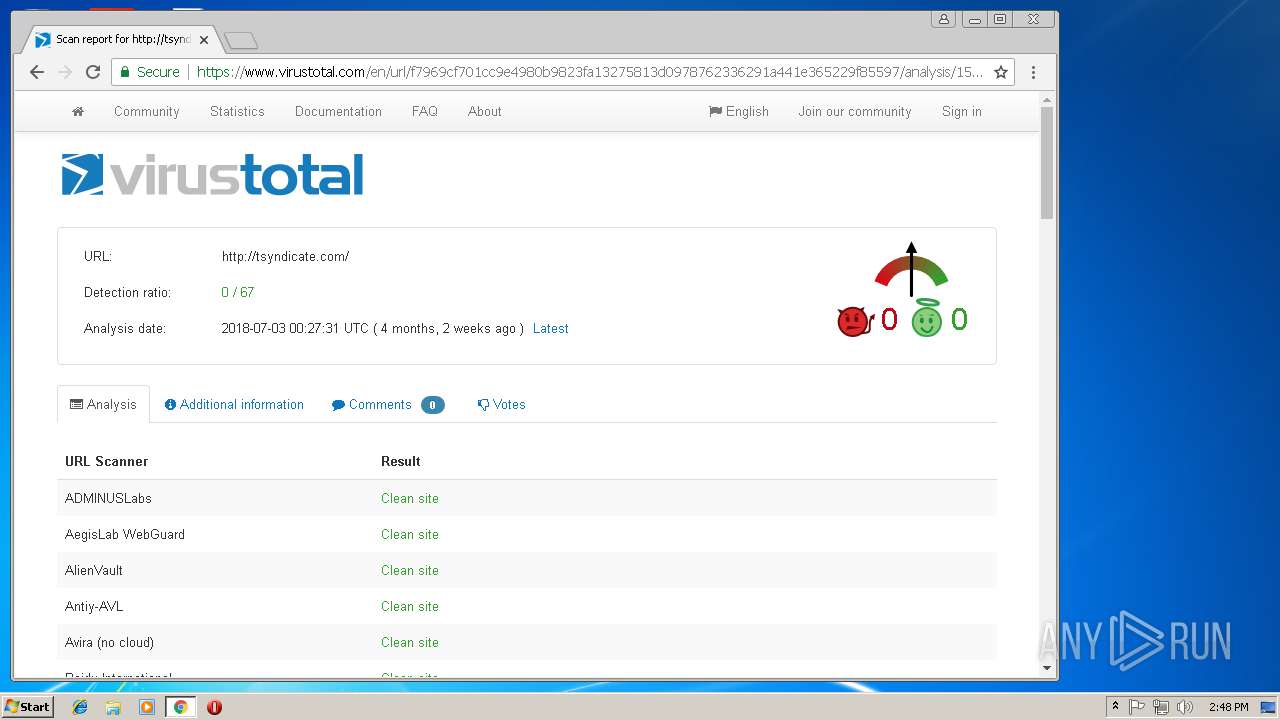Image resolution: width=1280 pixels, height=720 pixels.
Task: Click Clean site result for AlienVault
Action: [x=410, y=570]
